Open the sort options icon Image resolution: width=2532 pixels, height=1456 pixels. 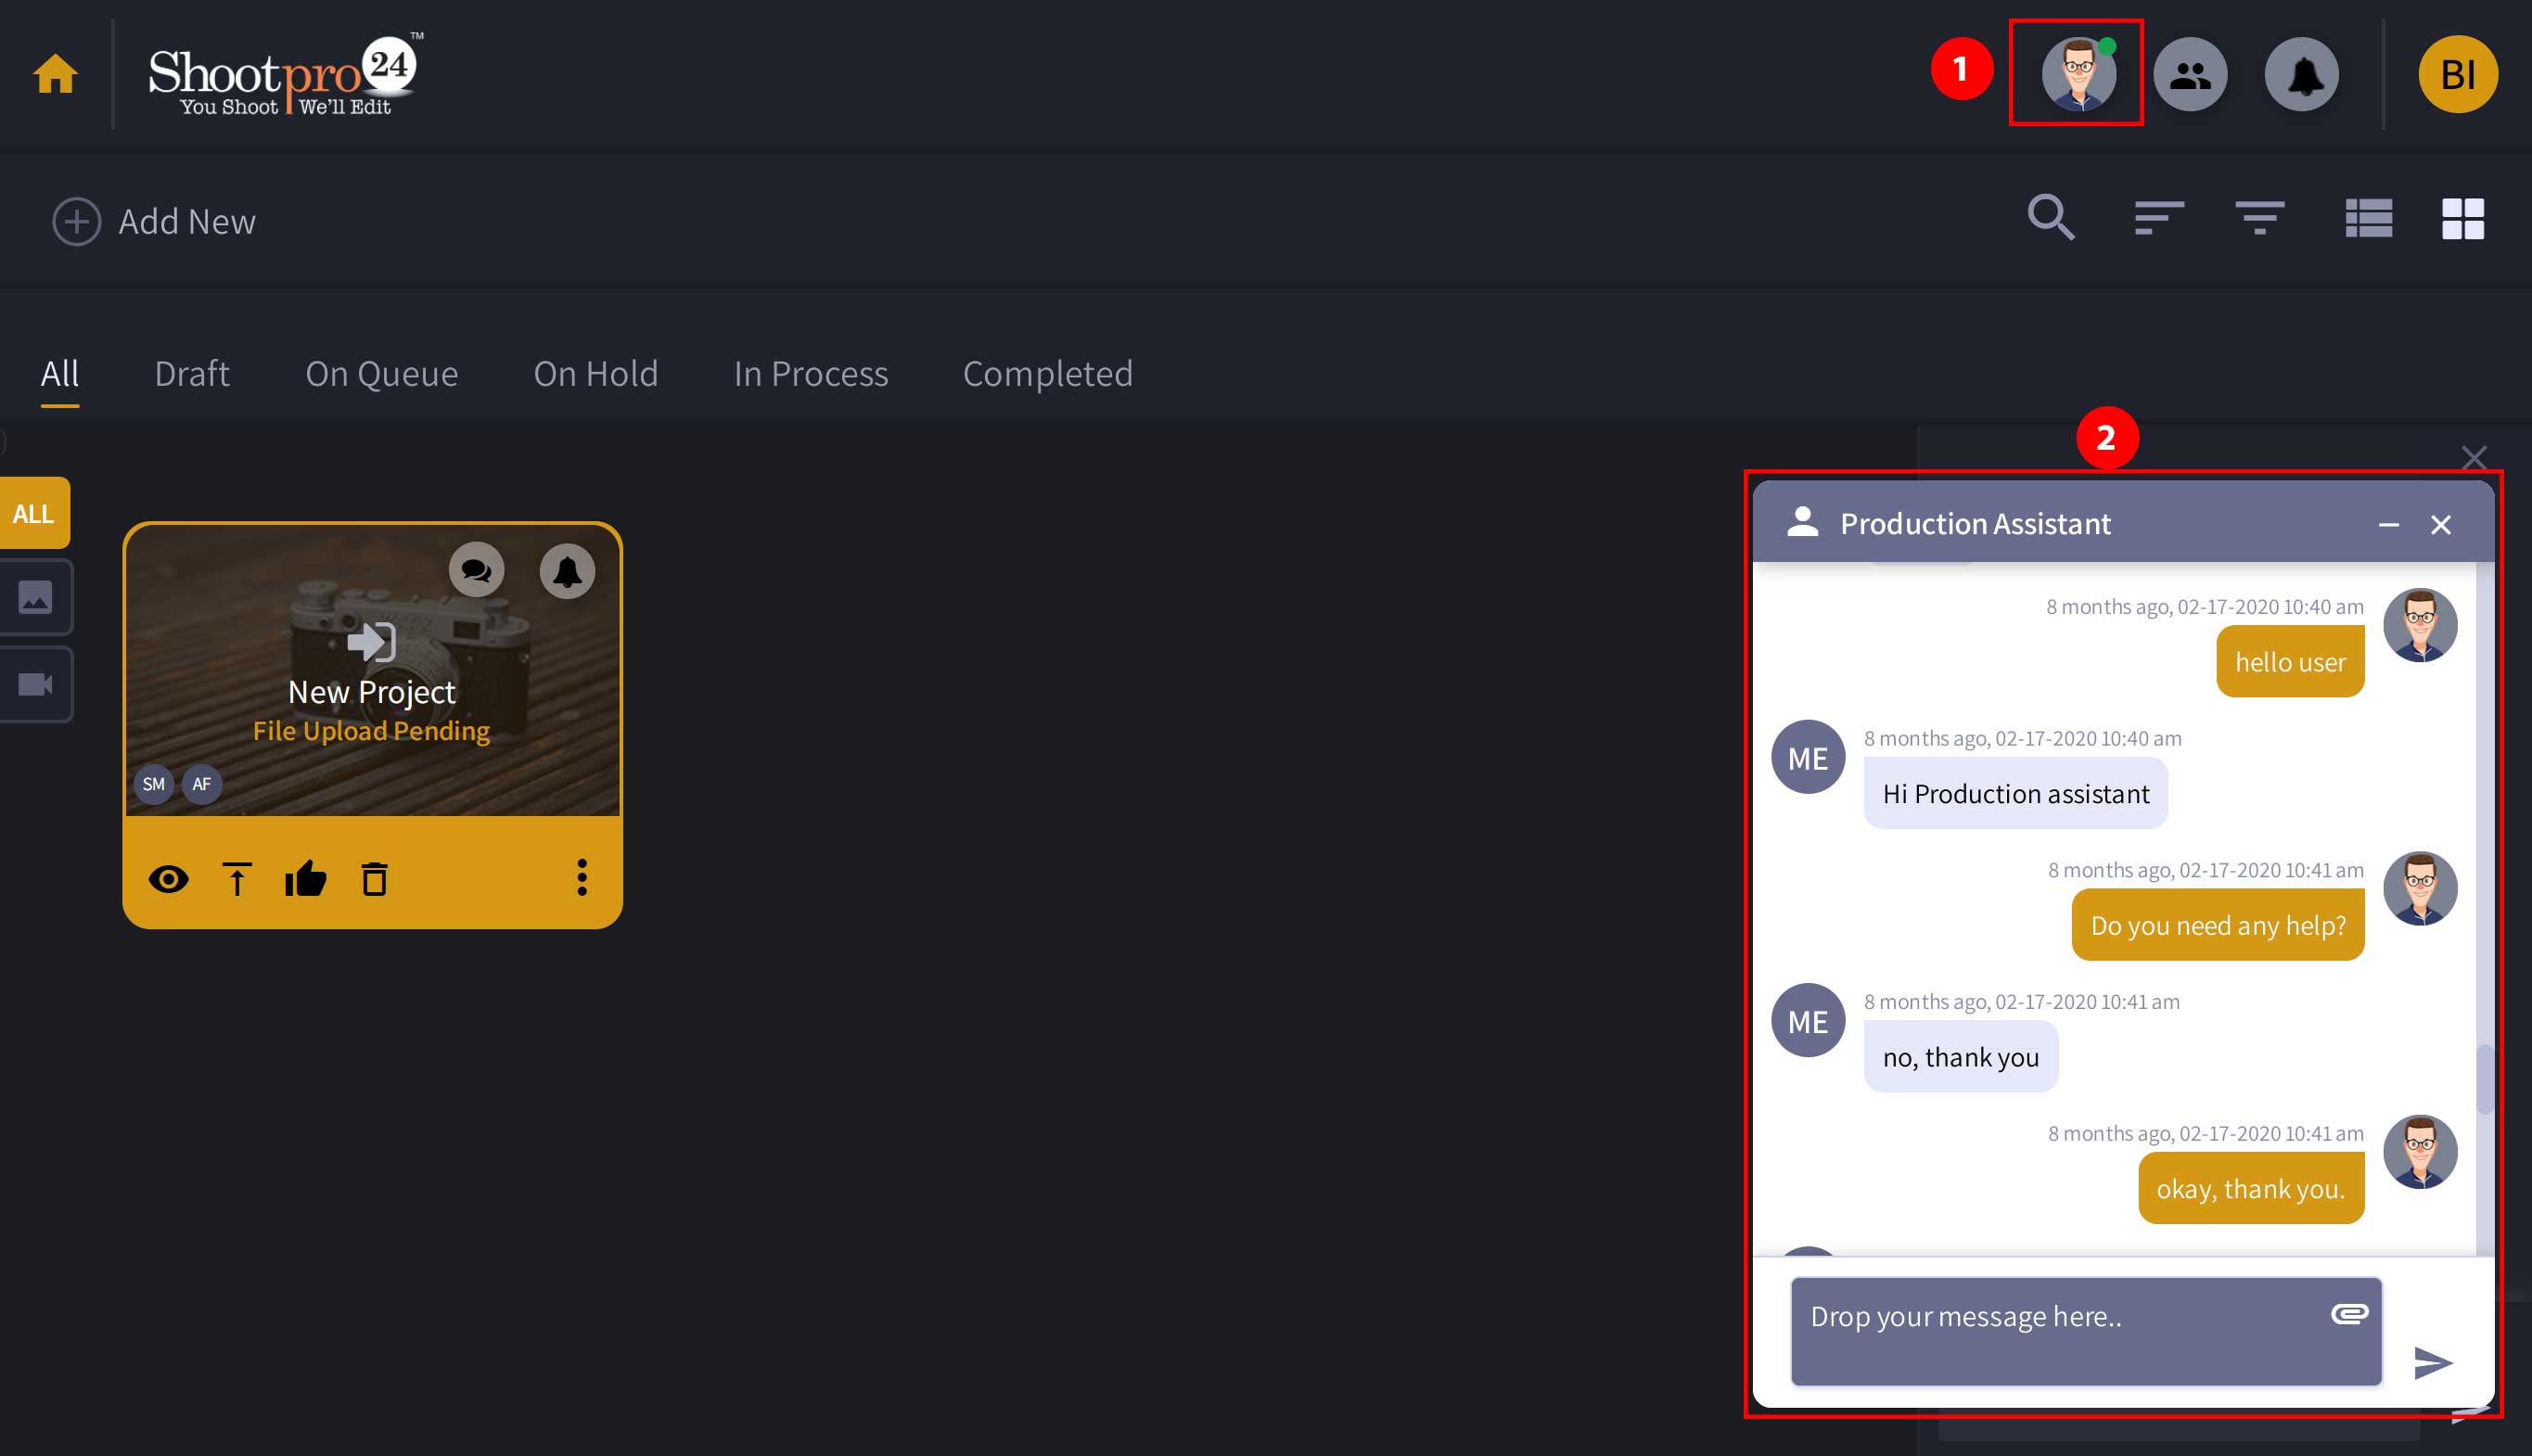2157,218
